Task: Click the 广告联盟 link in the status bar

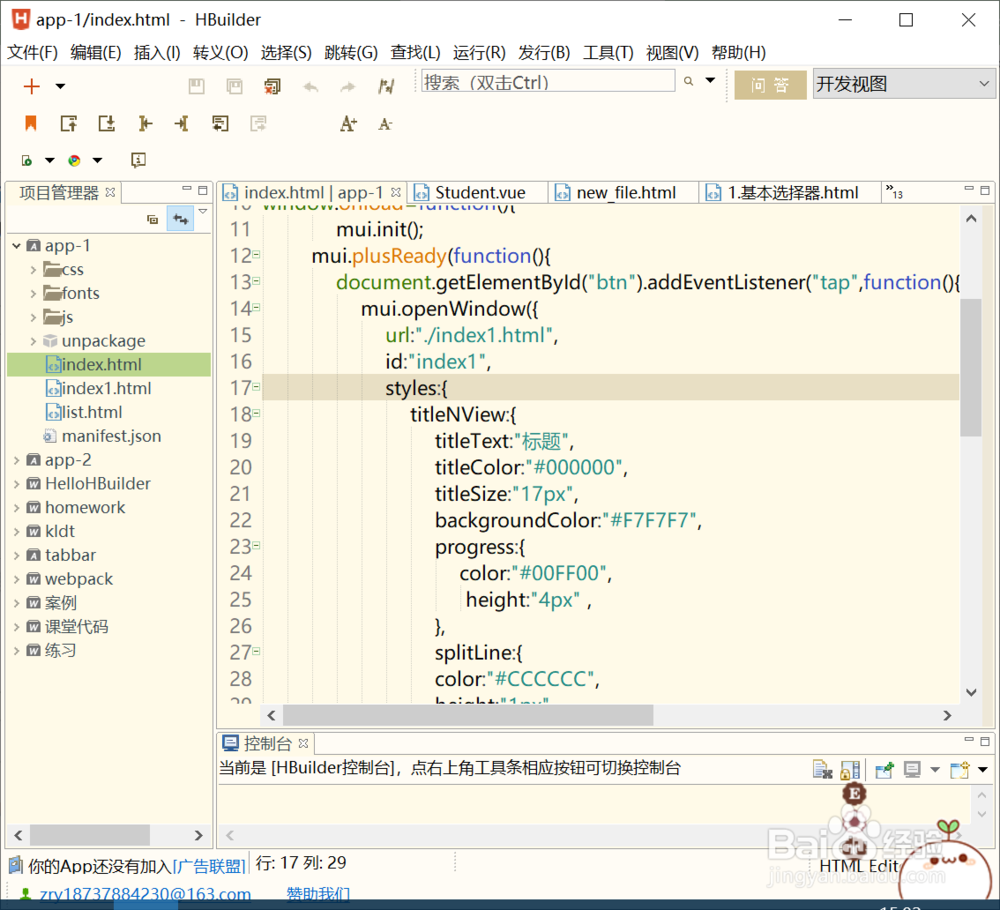Action: 209,866
